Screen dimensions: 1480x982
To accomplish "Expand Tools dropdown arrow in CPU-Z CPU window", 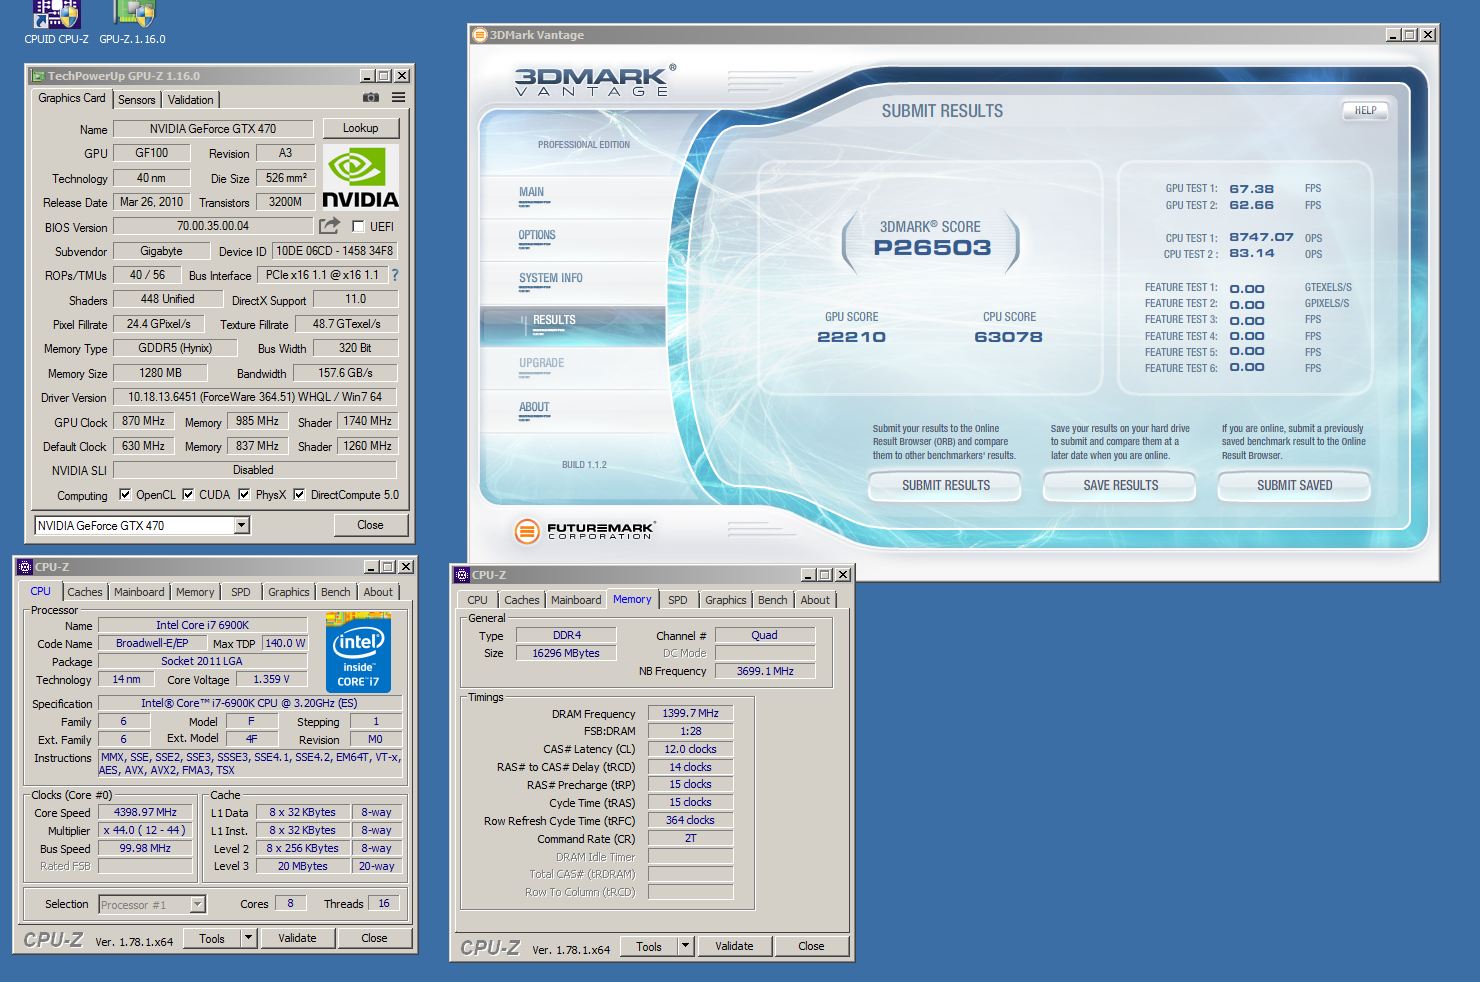I will click(x=249, y=938).
